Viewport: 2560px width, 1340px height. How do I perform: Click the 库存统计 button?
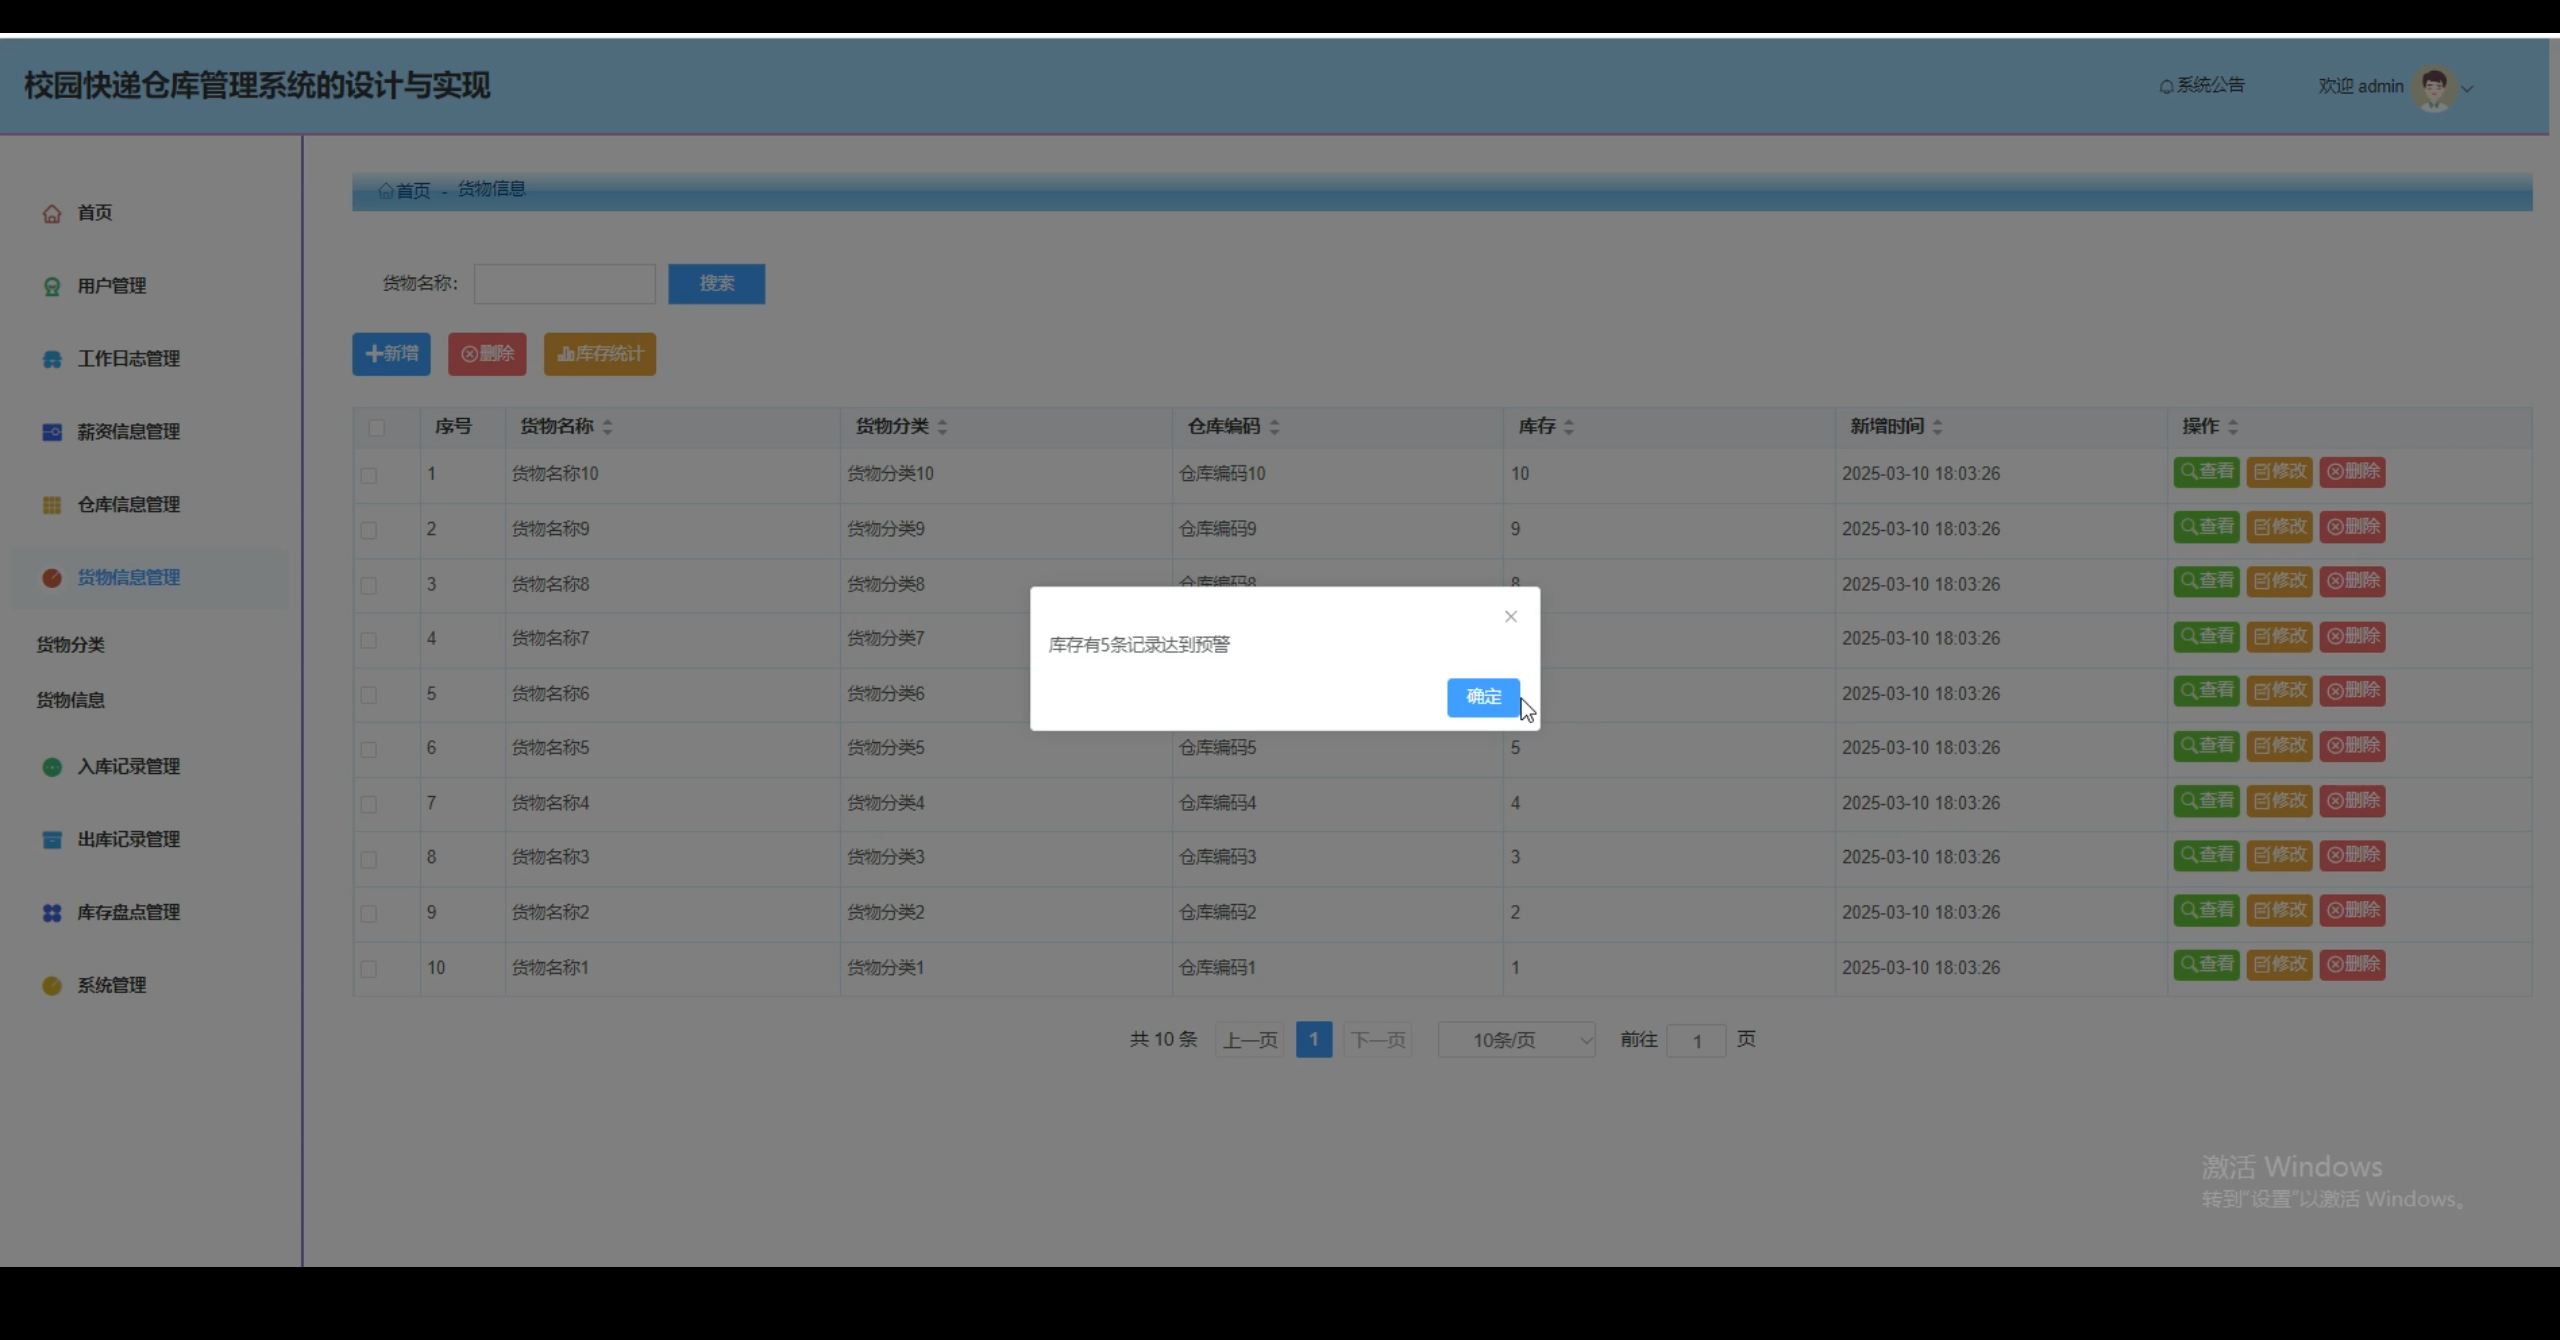599,354
